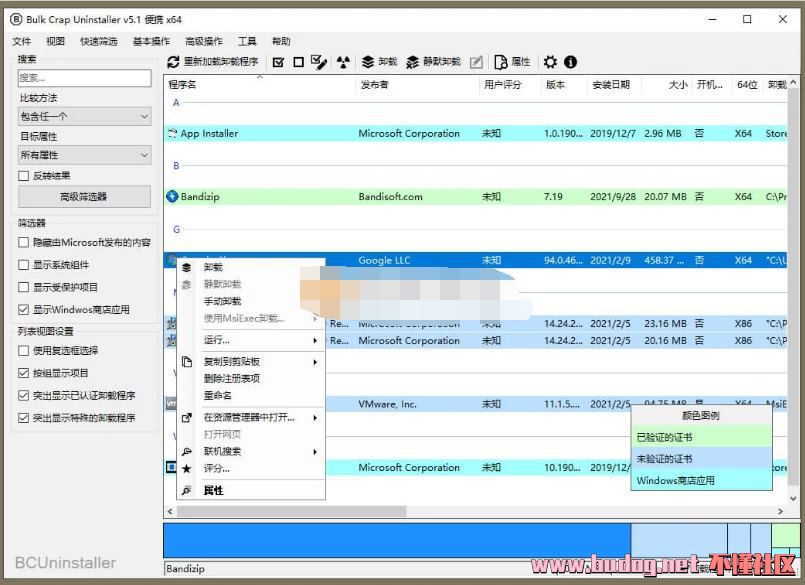
Task: Open the 工具 menu
Action: click(x=247, y=42)
